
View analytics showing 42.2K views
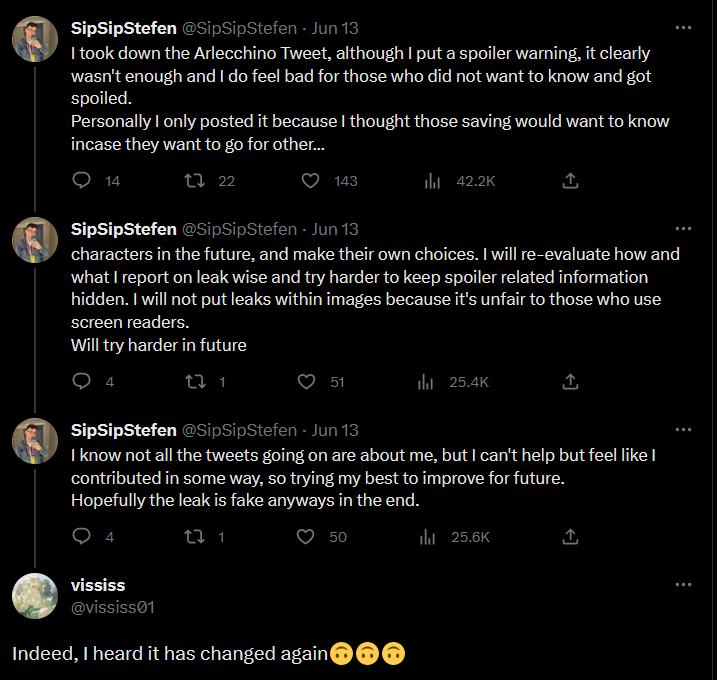(x=433, y=181)
